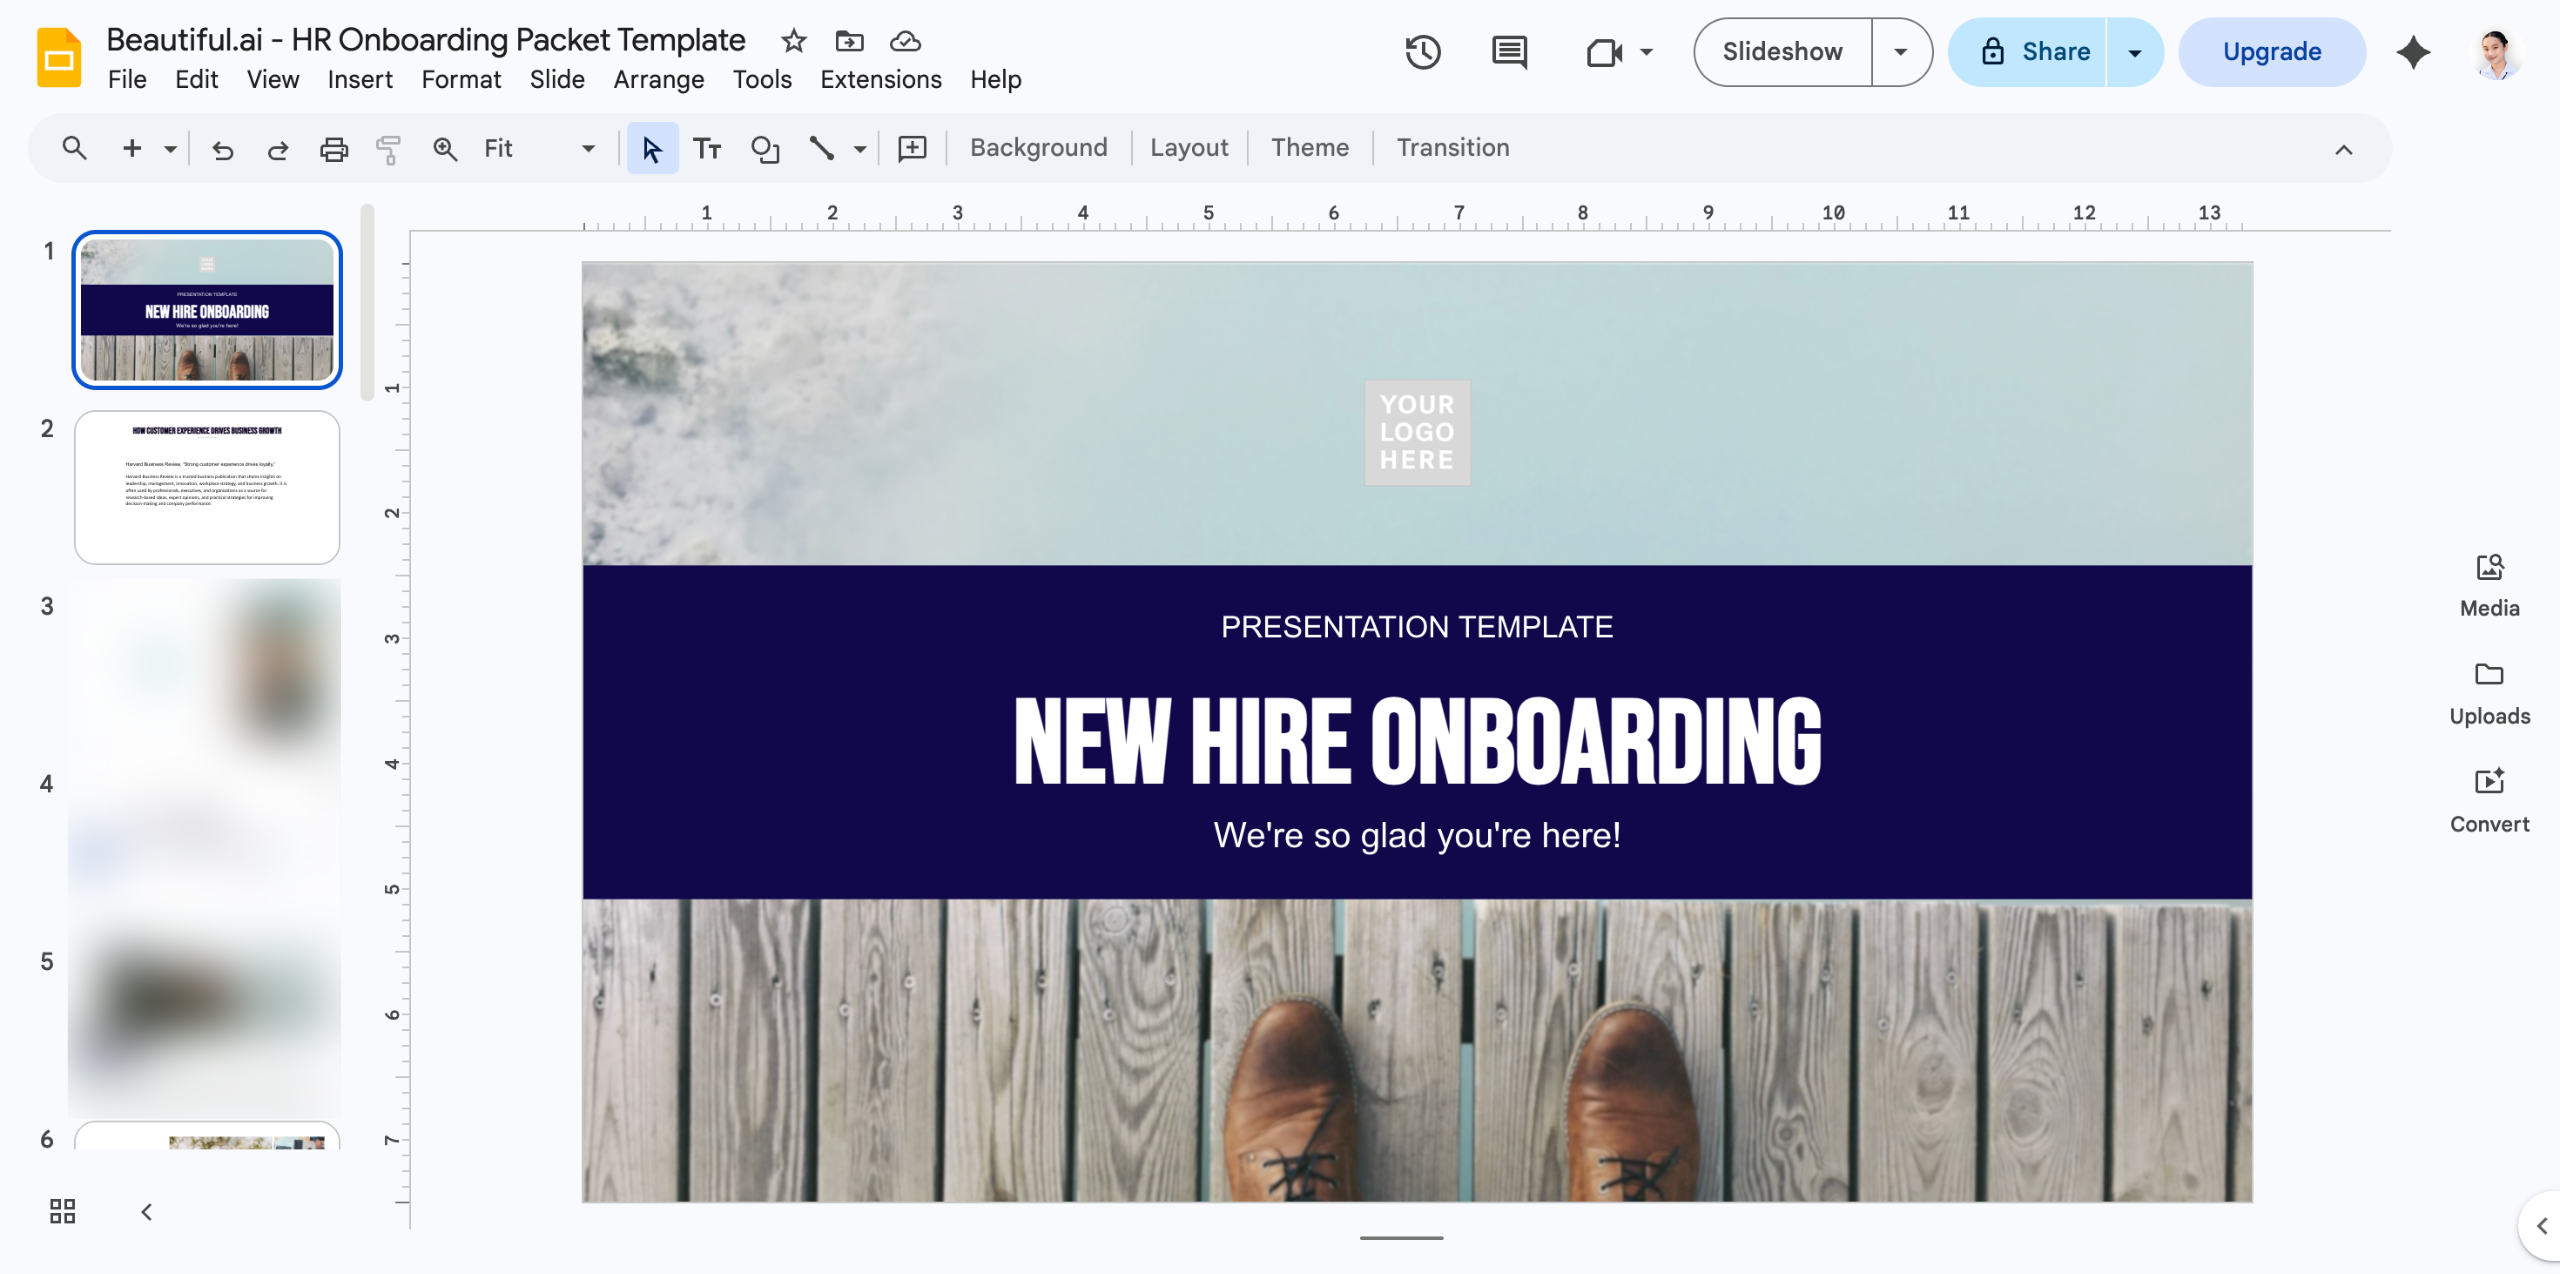This screenshot has width=2560, height=1274.
Task: Open the Extensions menu
Action: tap(881, 79)
